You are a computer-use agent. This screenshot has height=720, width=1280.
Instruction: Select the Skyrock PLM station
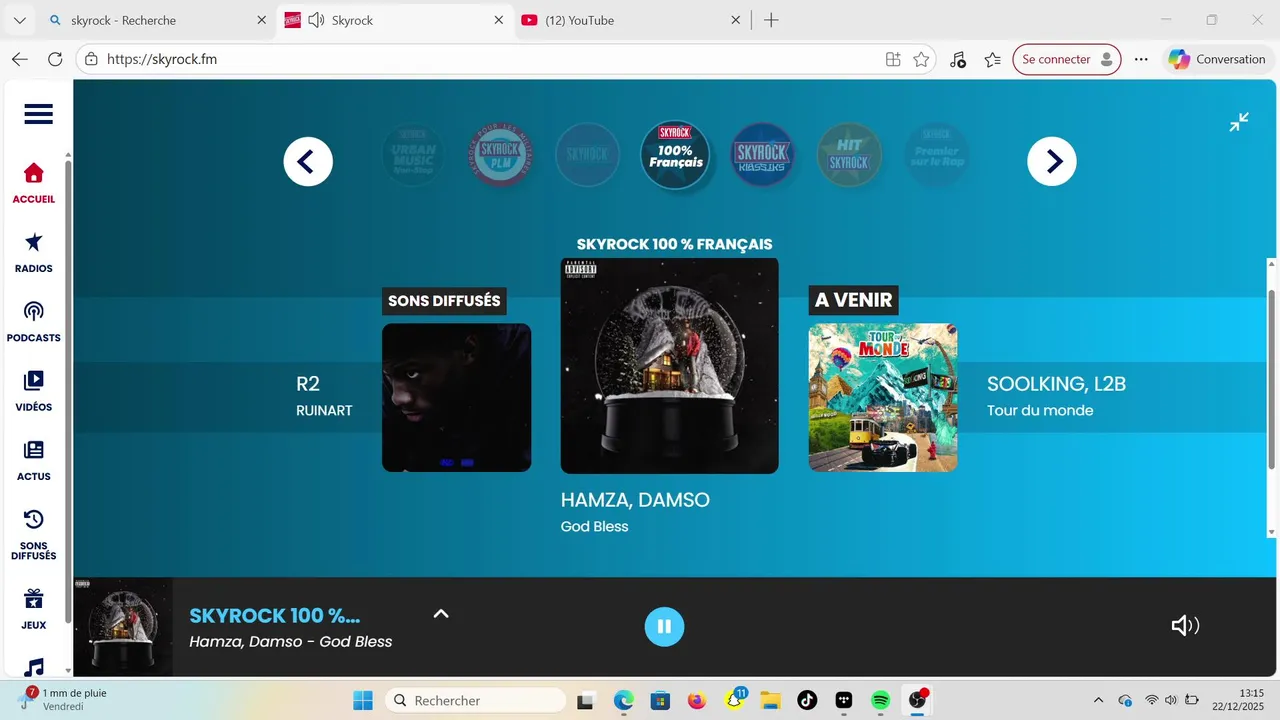501,155
